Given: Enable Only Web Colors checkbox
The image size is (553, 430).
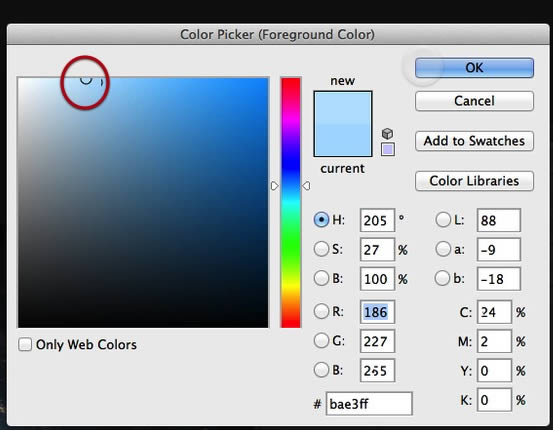Looking at the screenshot, I should tap(25, 344).
